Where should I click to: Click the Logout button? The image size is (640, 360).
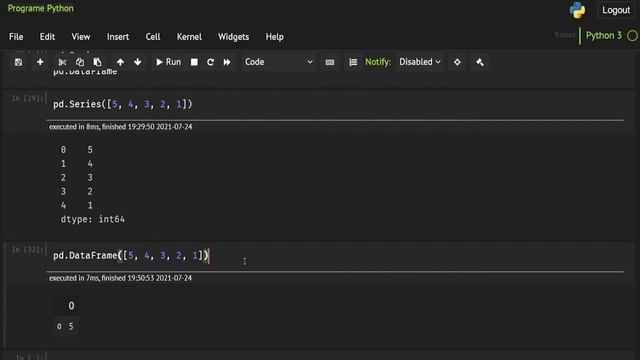pyautogui.click(x=616, y=10)
